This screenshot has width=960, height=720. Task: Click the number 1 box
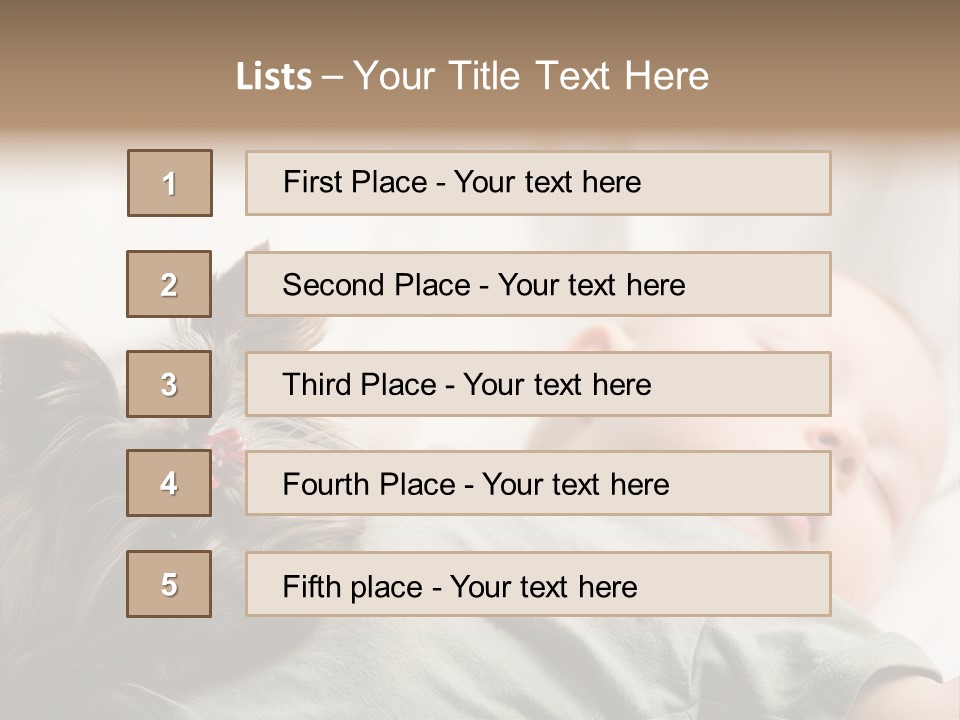click(x=170, y=183)
